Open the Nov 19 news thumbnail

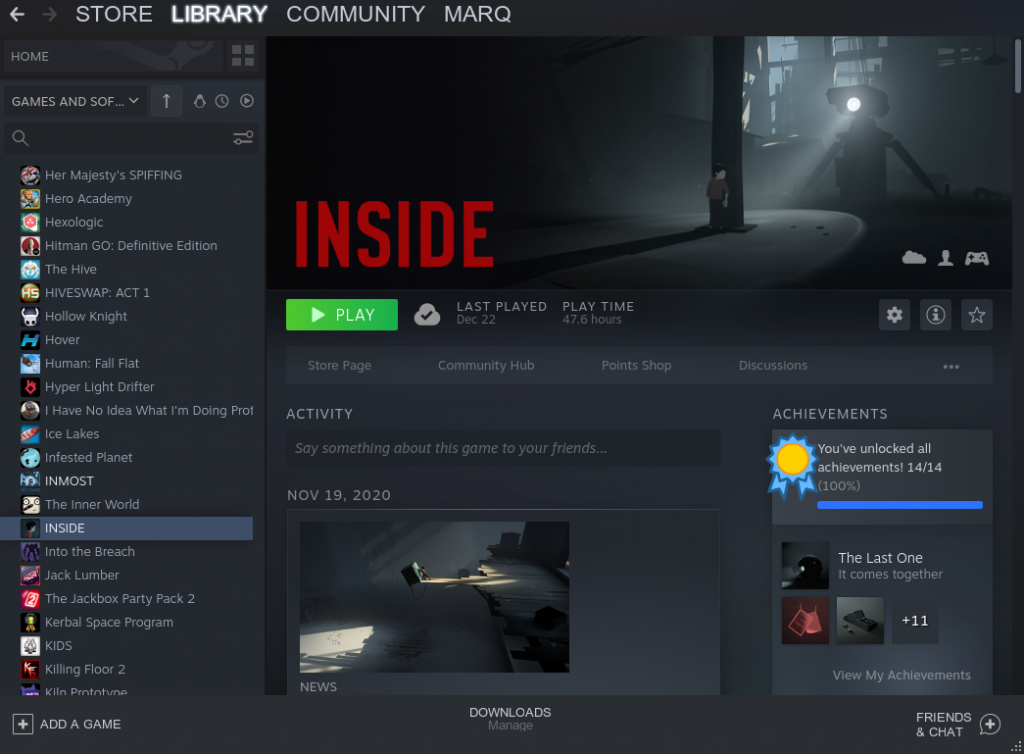(x=434, y=597)
